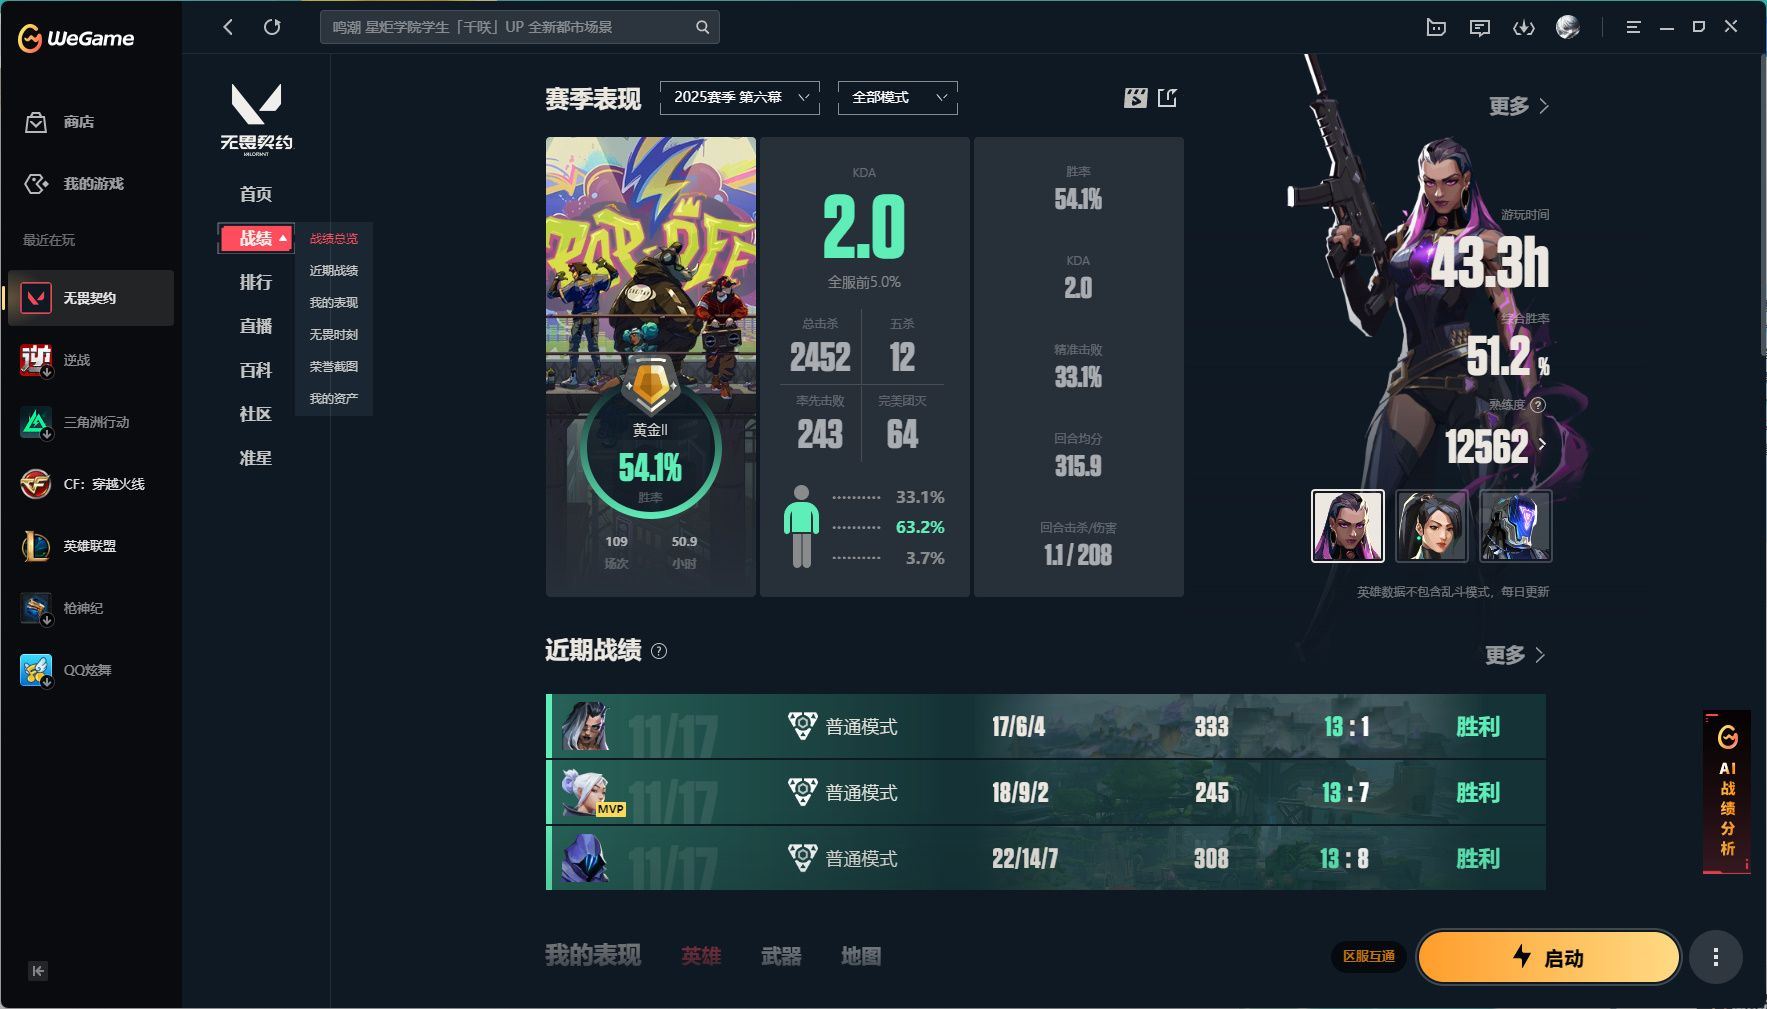1767x1009 pixels.
Task: Click the search input field at the top
Action: (x=510, y=27)
